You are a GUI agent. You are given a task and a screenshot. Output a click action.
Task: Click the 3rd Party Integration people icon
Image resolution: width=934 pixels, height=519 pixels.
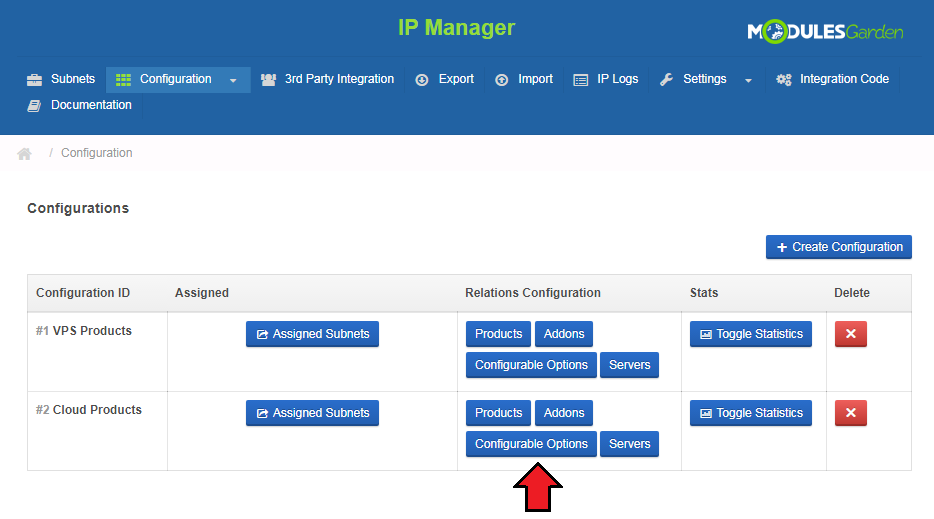pyautogui.click(x=269, y=80)
